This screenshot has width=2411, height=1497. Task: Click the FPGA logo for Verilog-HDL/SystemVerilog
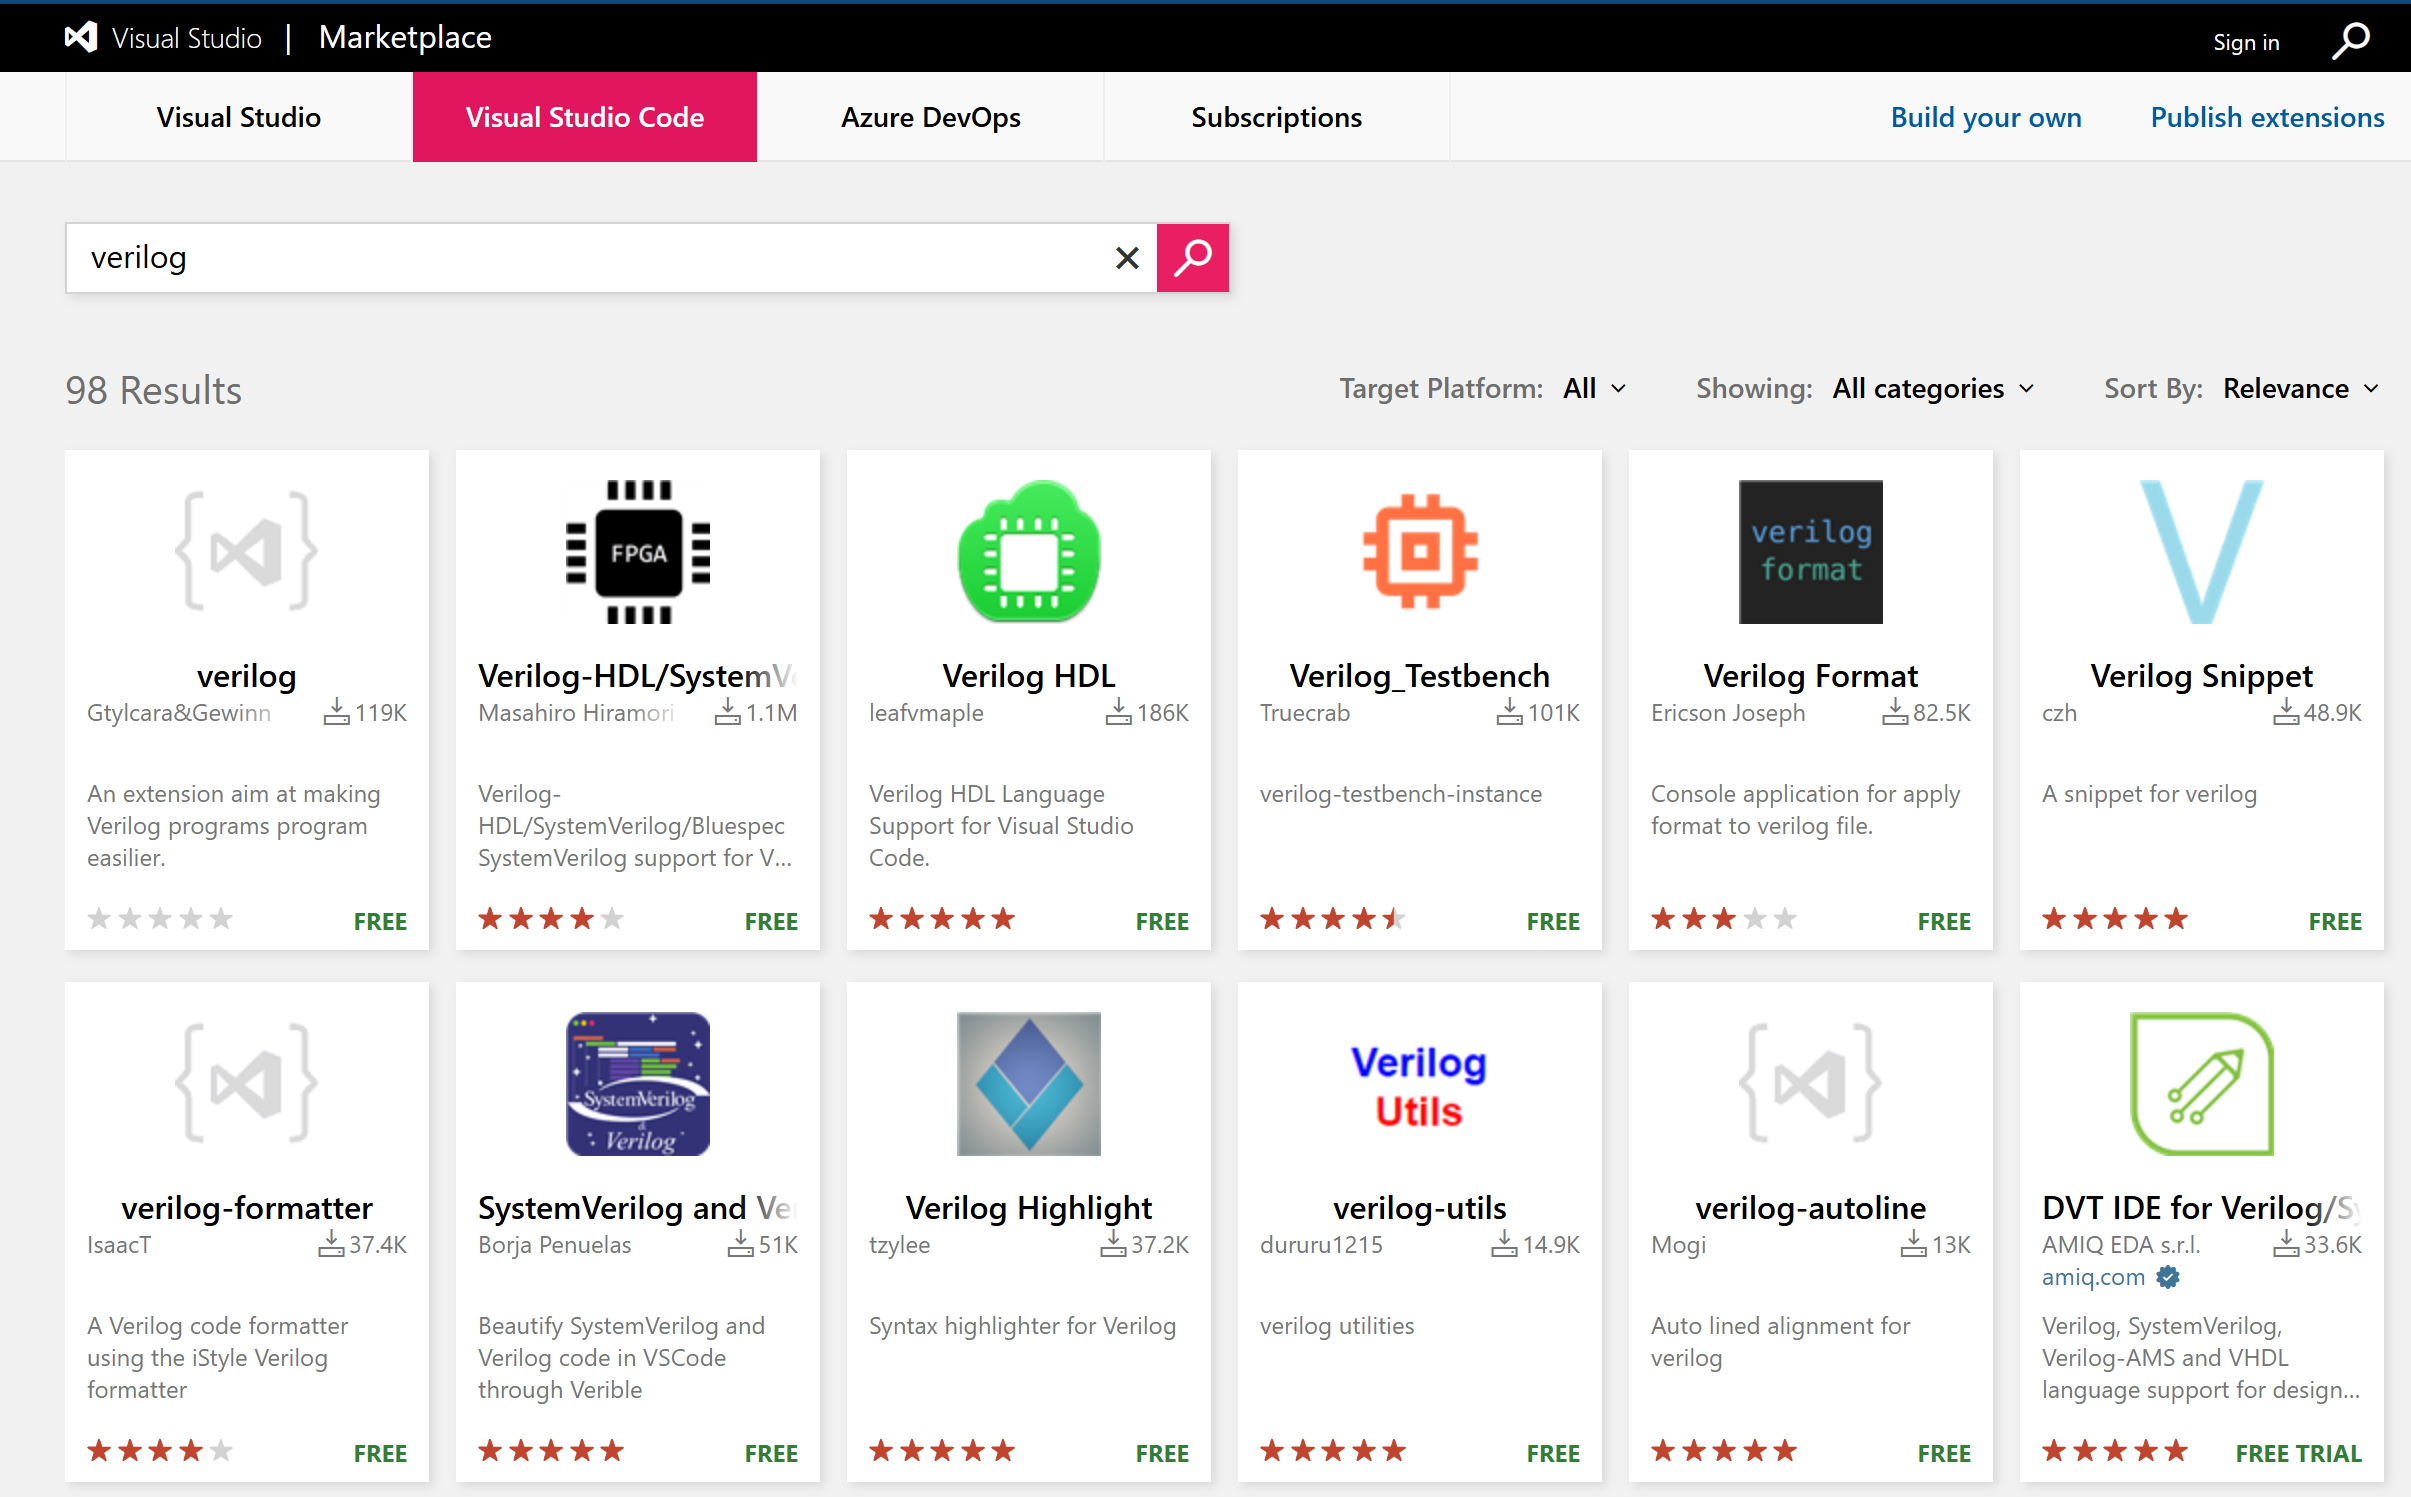[637, 552]
